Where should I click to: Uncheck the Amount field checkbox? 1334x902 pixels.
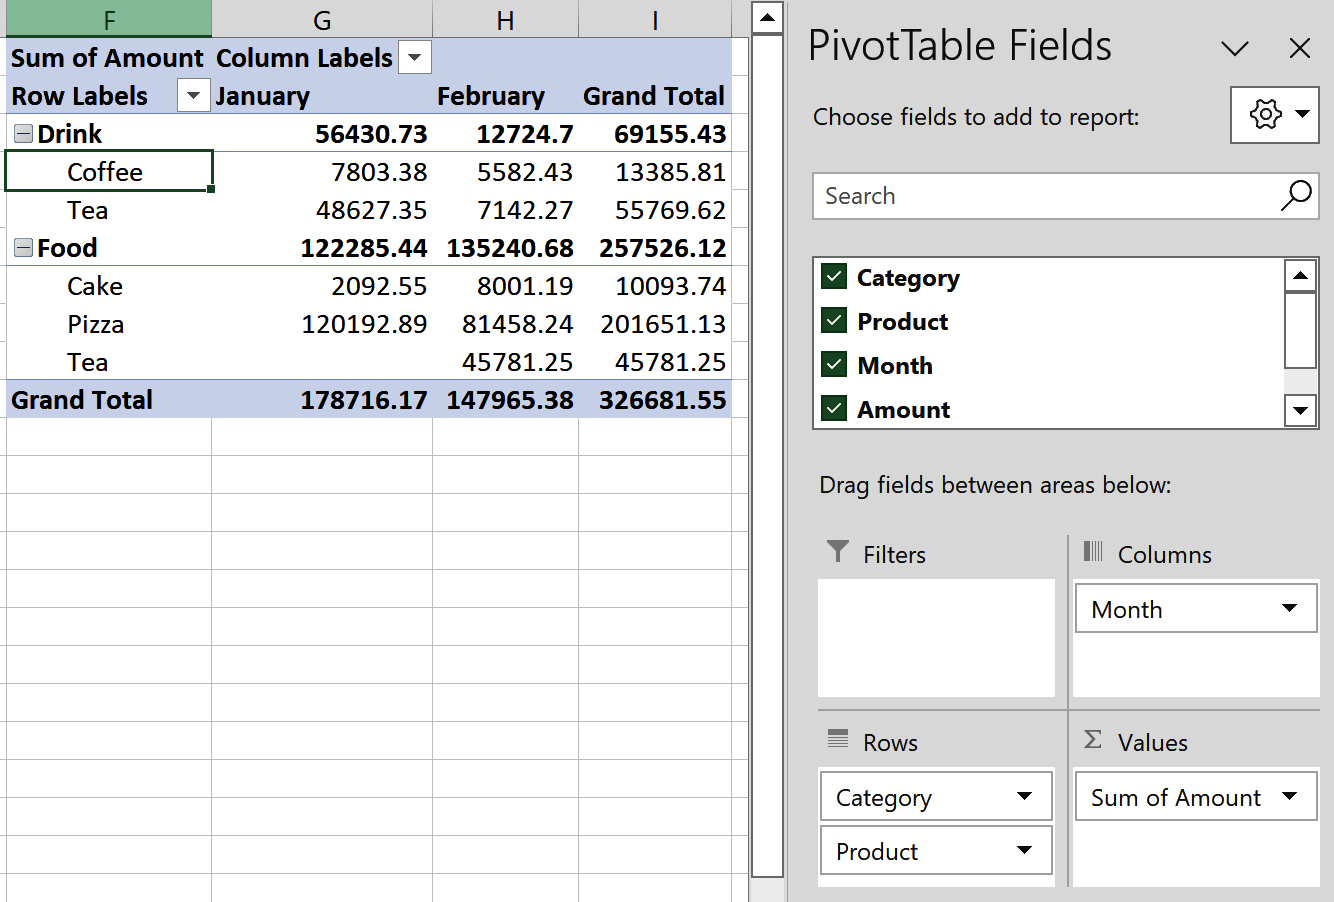[834, 408]
